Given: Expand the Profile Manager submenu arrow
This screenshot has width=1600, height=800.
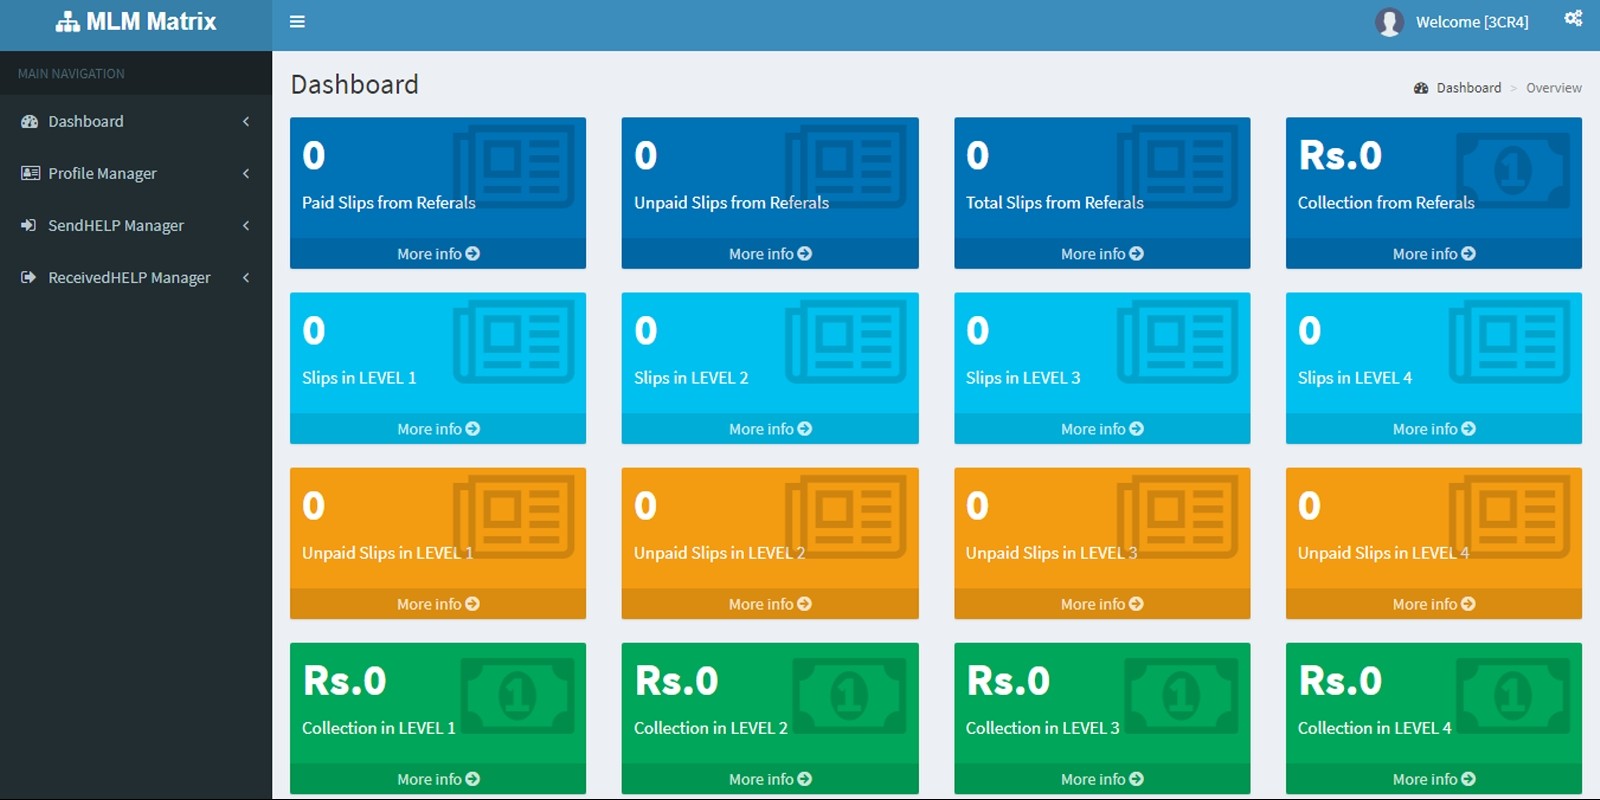Looking at the screenshot, I should point(246,174).
